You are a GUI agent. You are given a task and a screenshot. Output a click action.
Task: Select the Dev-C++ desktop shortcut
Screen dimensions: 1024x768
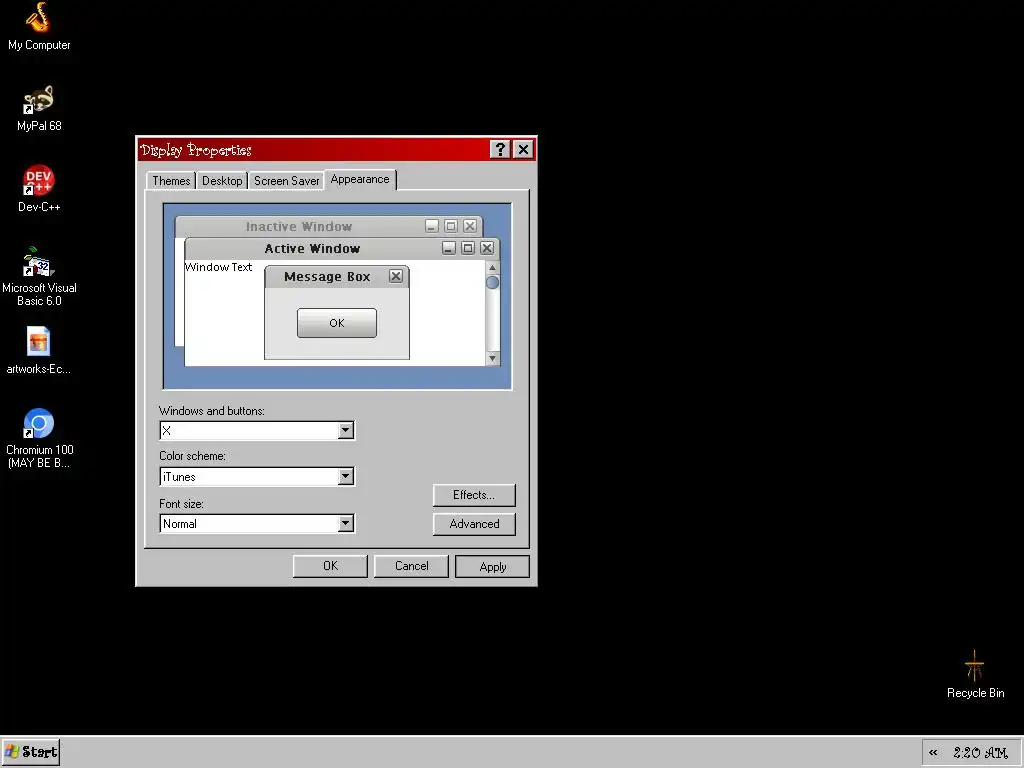[x=39, y=189]
